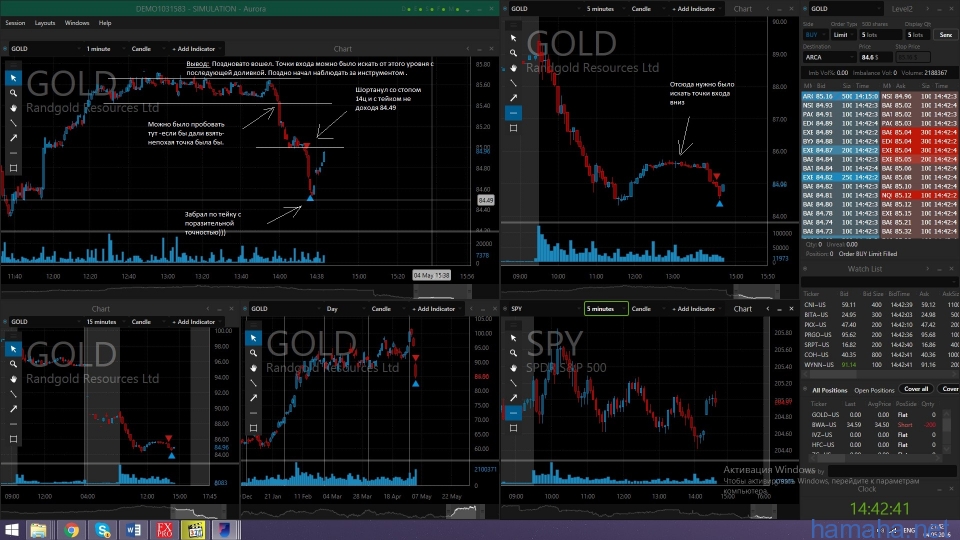Toggle link icon of Watch List panel
960x540 pixels.
tap(805, 269)
